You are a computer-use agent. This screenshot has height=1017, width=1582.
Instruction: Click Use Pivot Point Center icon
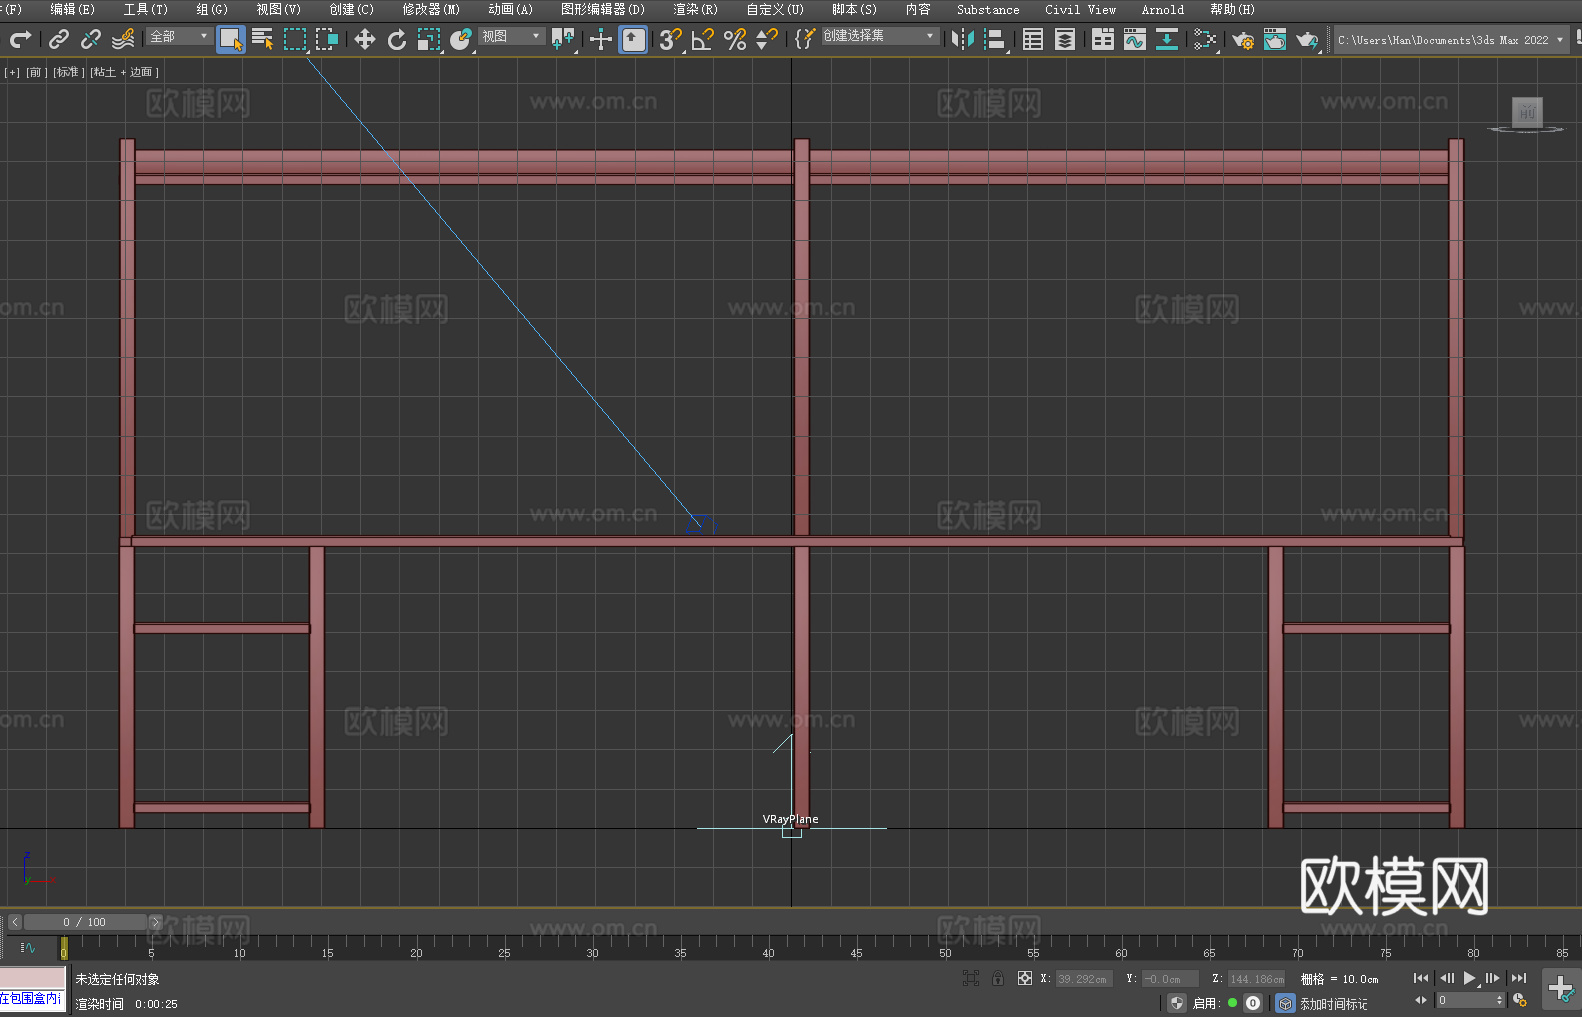563,39
